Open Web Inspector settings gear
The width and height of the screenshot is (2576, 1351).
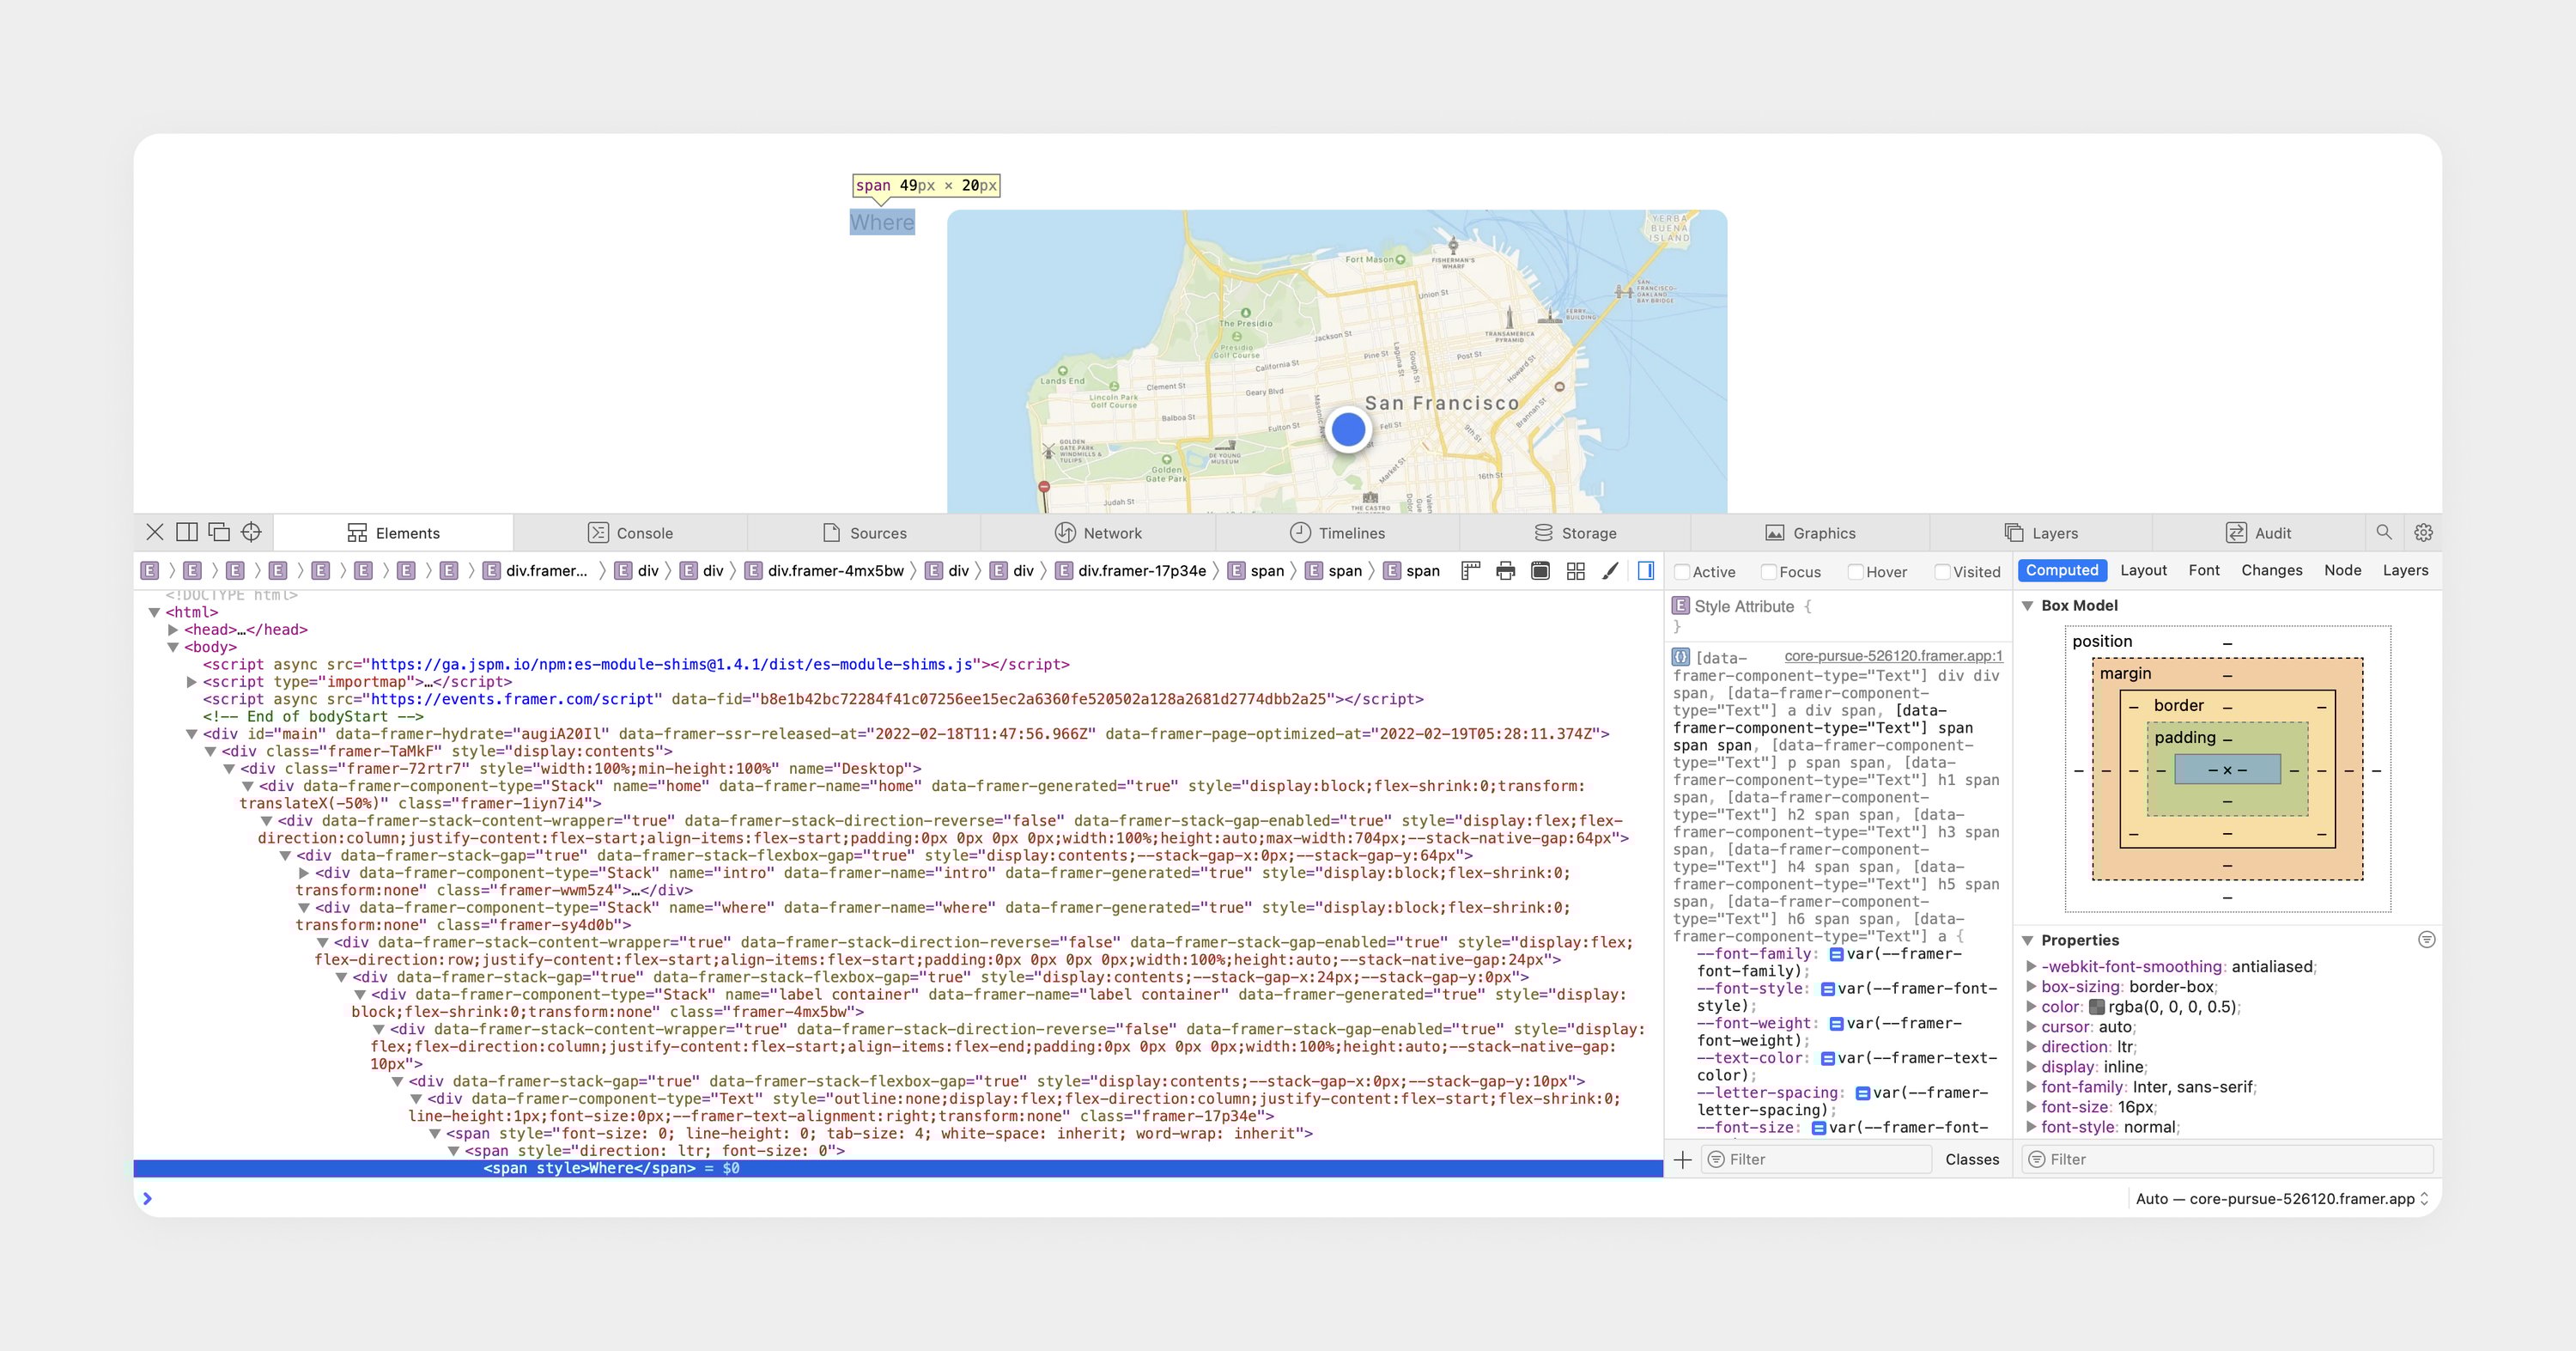[2423, 532]
